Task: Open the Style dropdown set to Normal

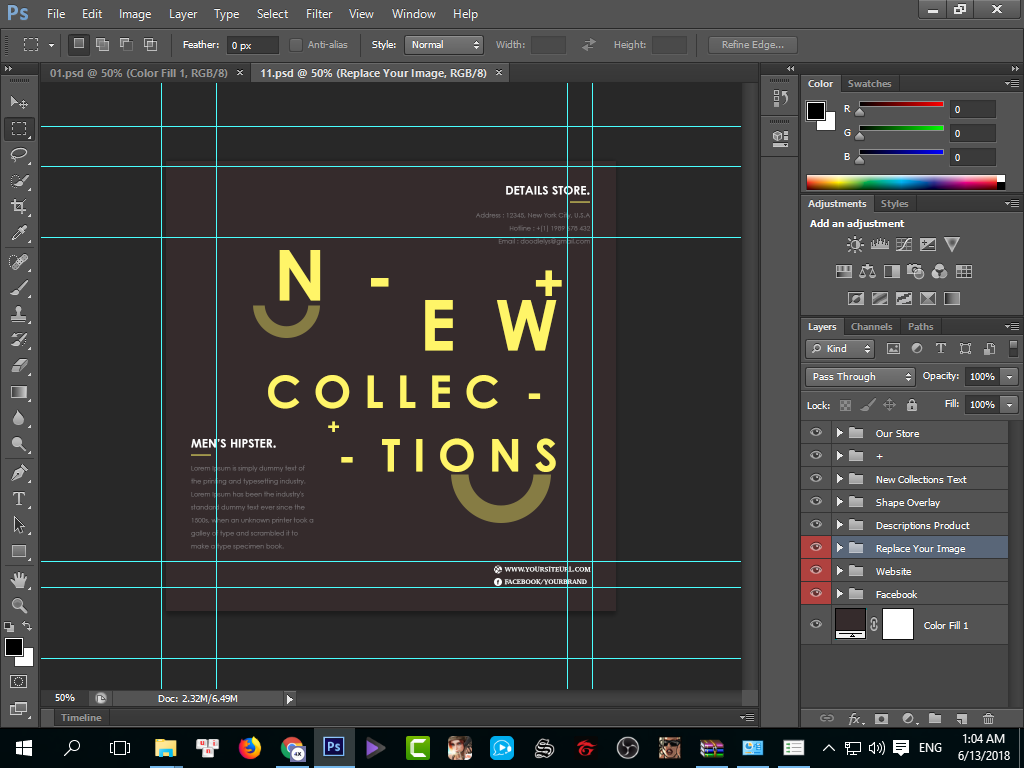Action: tap(444, 45)
